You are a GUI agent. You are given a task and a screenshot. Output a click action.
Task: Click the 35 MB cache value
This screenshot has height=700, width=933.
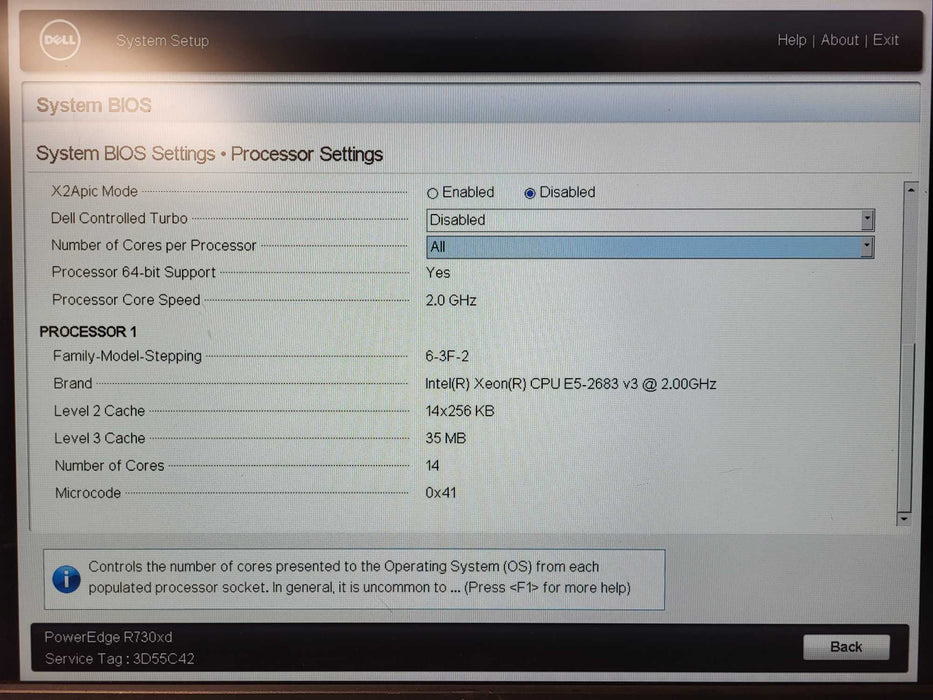(x=446, y=438)
